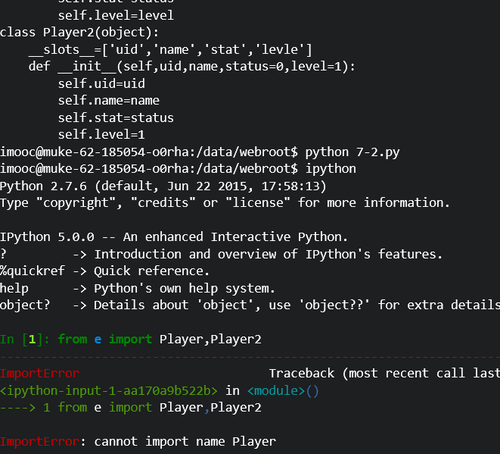This screenshot has width=500, height=454.
Task: Click the 'self.stat=status' line
Action: click(x=116, y=118)
